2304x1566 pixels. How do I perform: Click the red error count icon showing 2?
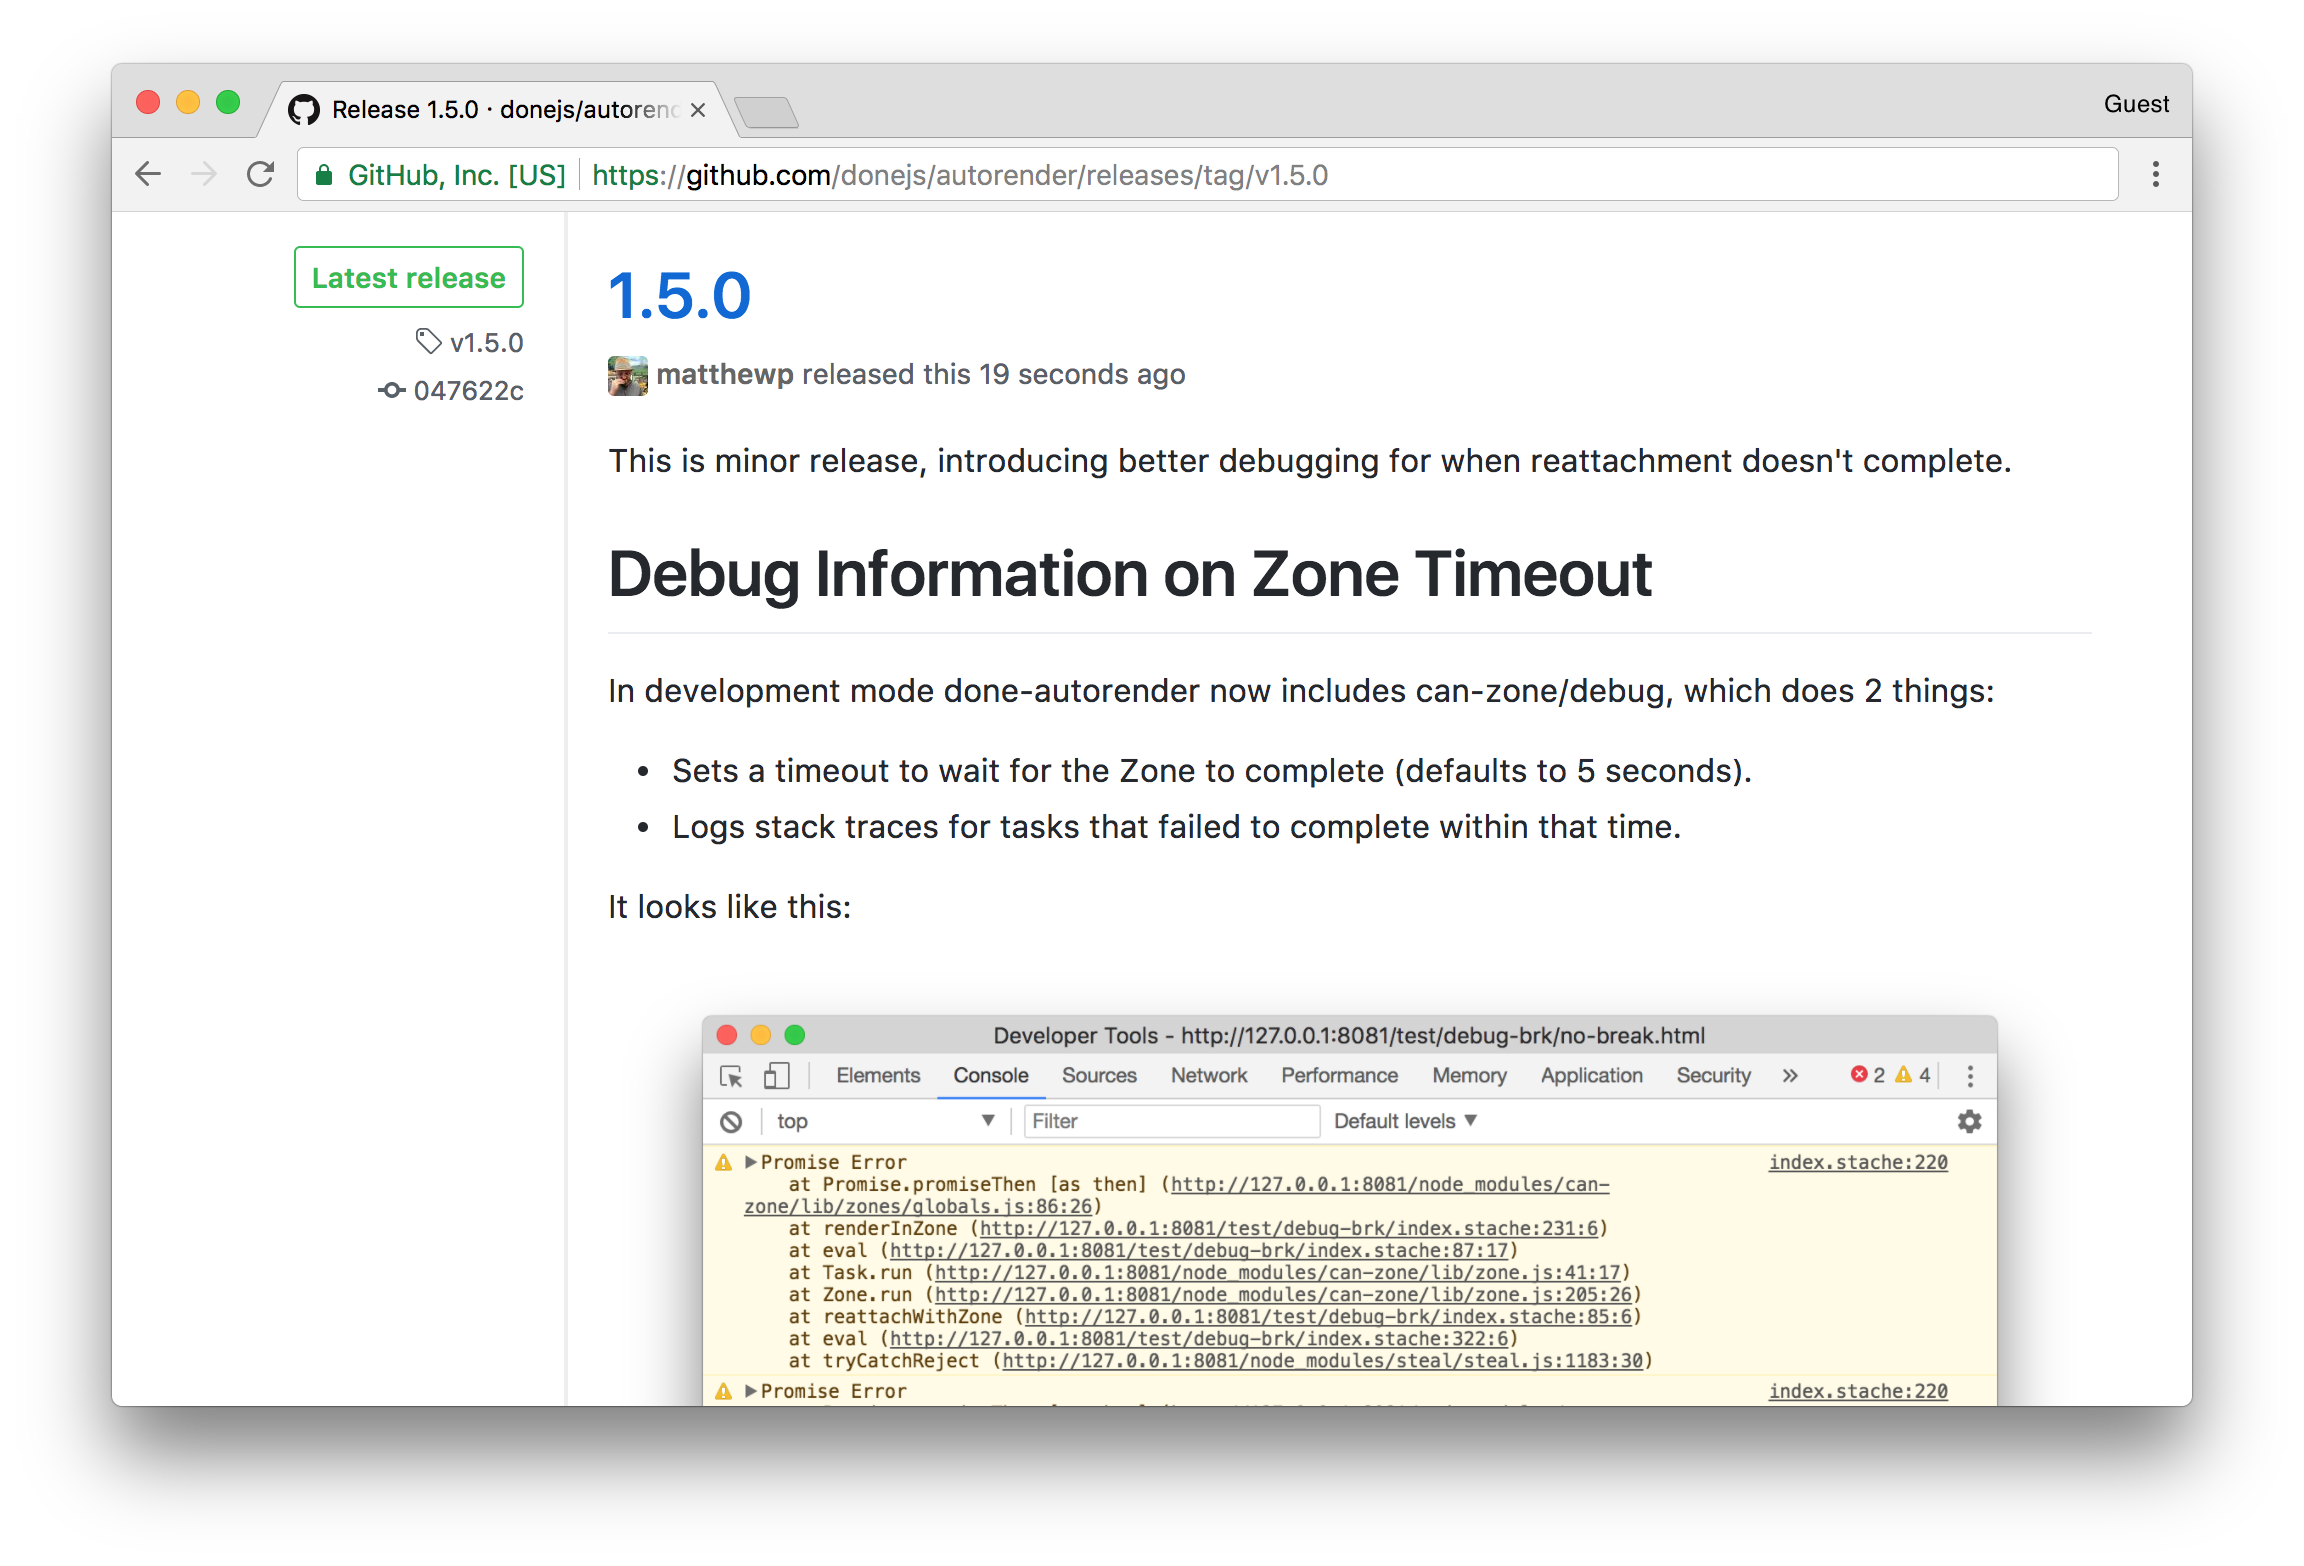(x=1859, y=1075)
